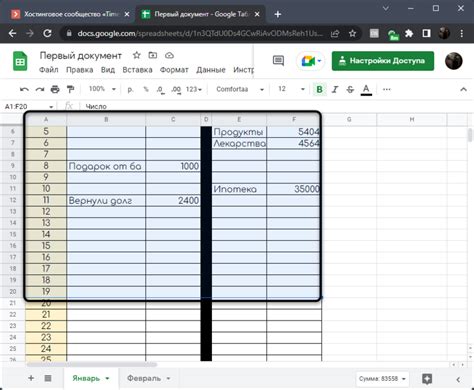Click the Настройки Доступа button
Image resolution: width=474 pixels, height=390 pixels.
pyautogui.click(x=383, y=61)
